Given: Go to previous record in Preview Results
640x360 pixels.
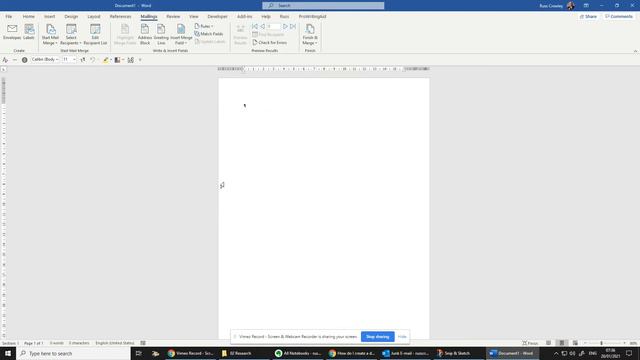Looking at the screenshot, I should [262, 26].
